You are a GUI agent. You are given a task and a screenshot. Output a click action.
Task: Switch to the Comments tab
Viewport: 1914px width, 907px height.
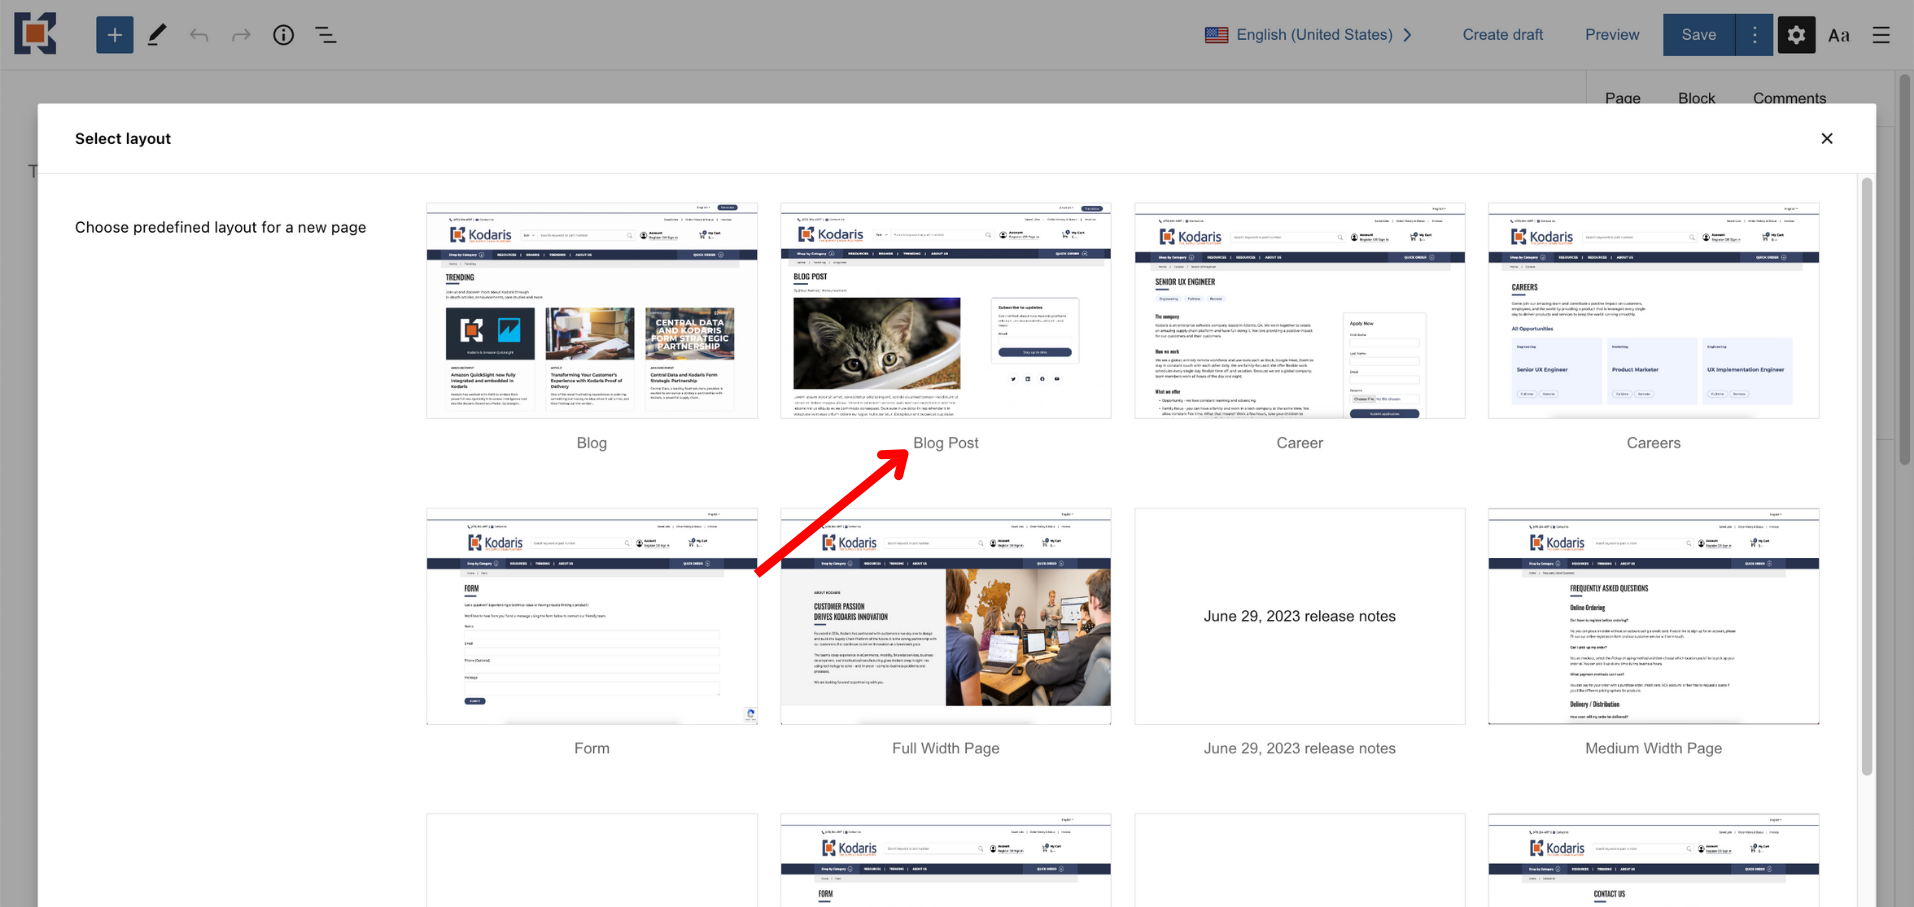pos(1790,98)
